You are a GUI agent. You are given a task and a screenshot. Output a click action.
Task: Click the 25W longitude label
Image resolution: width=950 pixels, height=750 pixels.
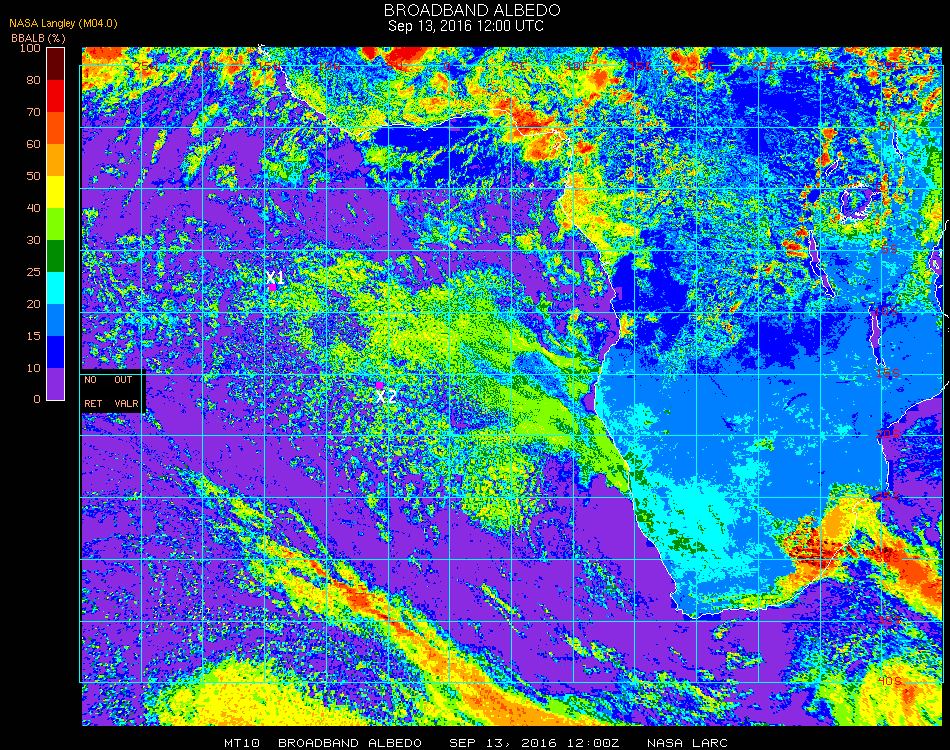click(x=145, y=66)
